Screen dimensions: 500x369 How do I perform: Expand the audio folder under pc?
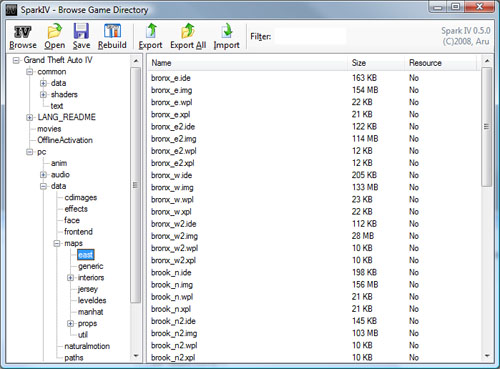coord(43,175)
